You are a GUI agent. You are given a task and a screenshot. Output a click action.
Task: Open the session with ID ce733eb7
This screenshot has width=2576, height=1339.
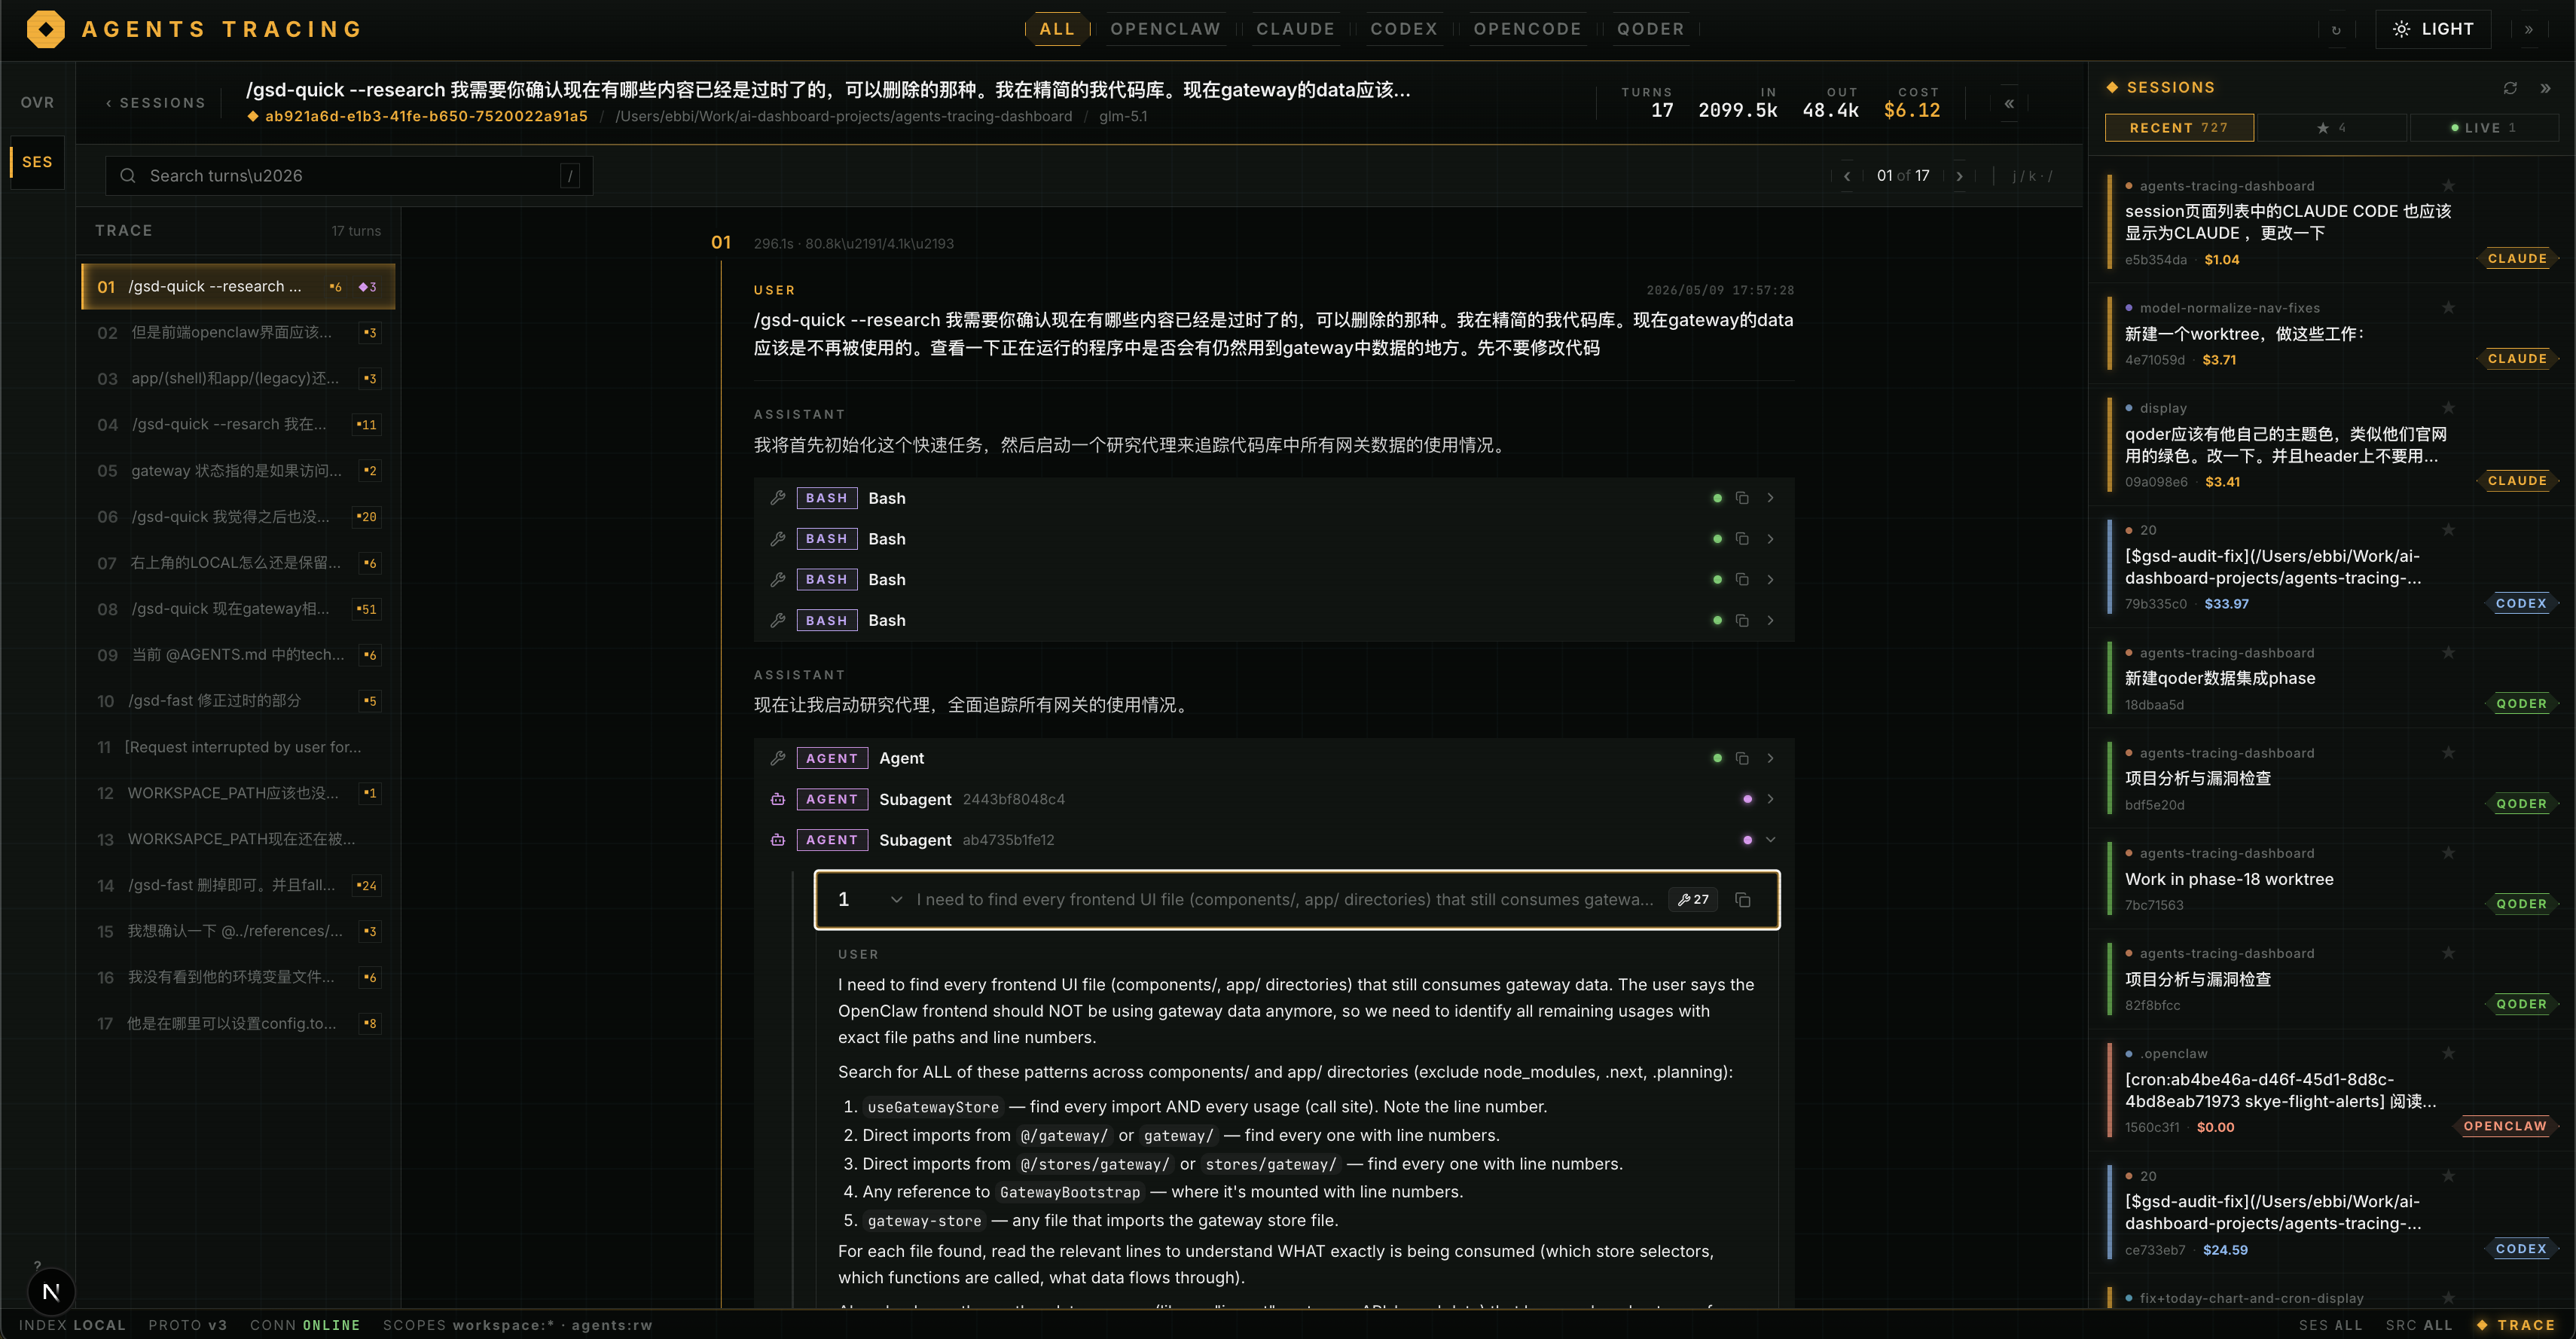2332,1213
